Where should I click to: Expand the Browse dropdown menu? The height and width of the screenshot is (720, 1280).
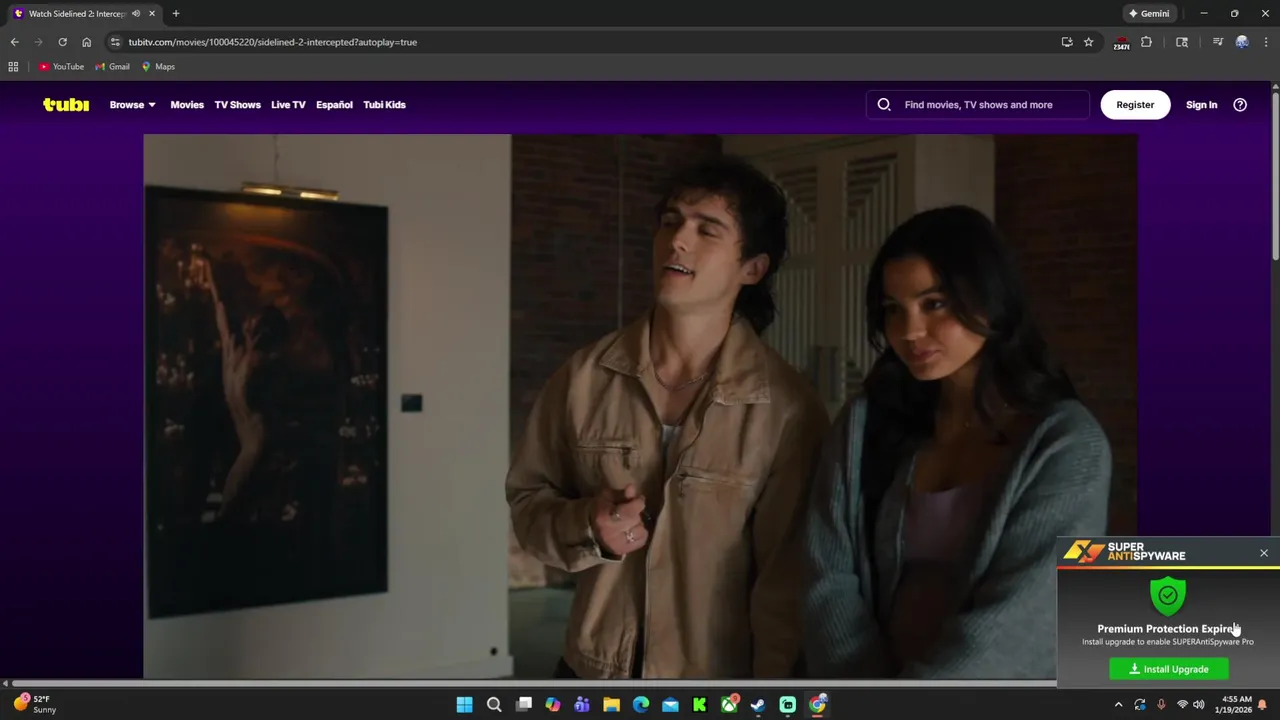[x=132, y=104]
